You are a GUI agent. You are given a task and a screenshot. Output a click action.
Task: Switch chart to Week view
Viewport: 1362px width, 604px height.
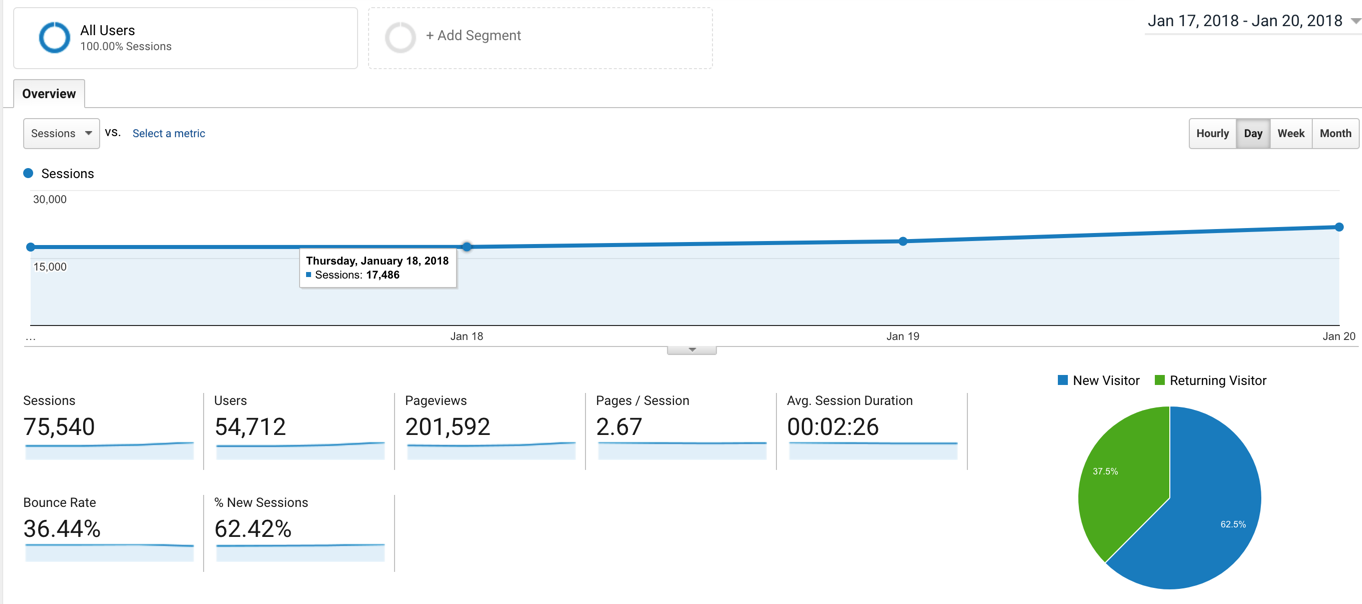(x=1290, y=134)
